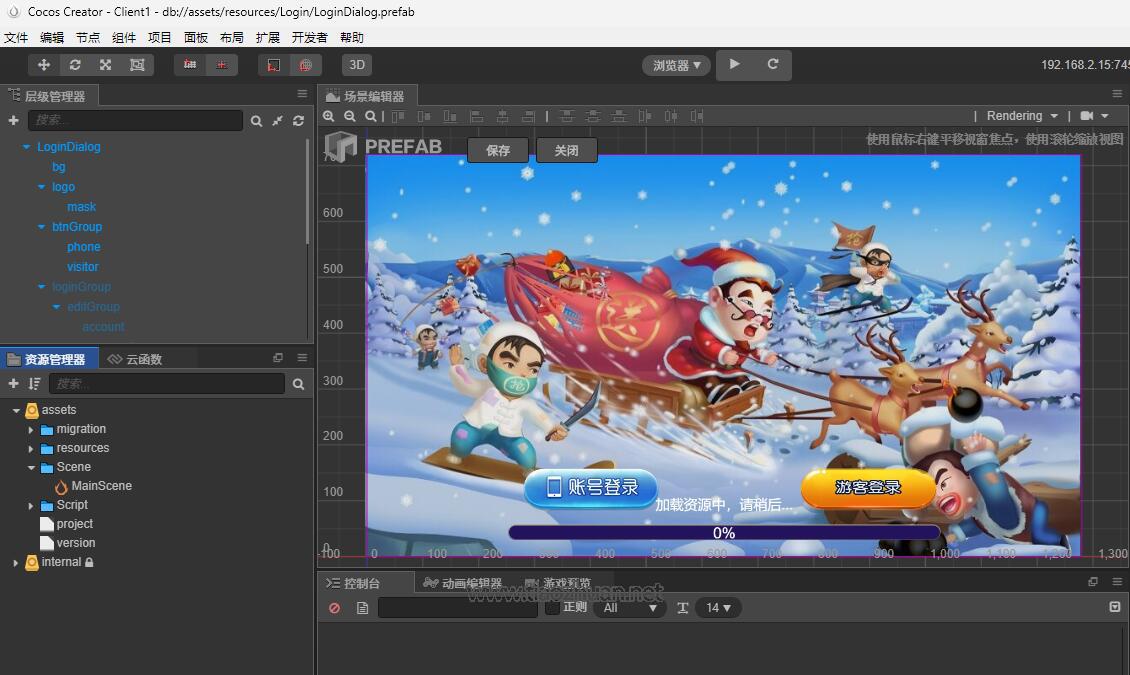Switch to the 云函数 tab
The height and width of the screenshot is (675, 1130).
tap(135, 359)
